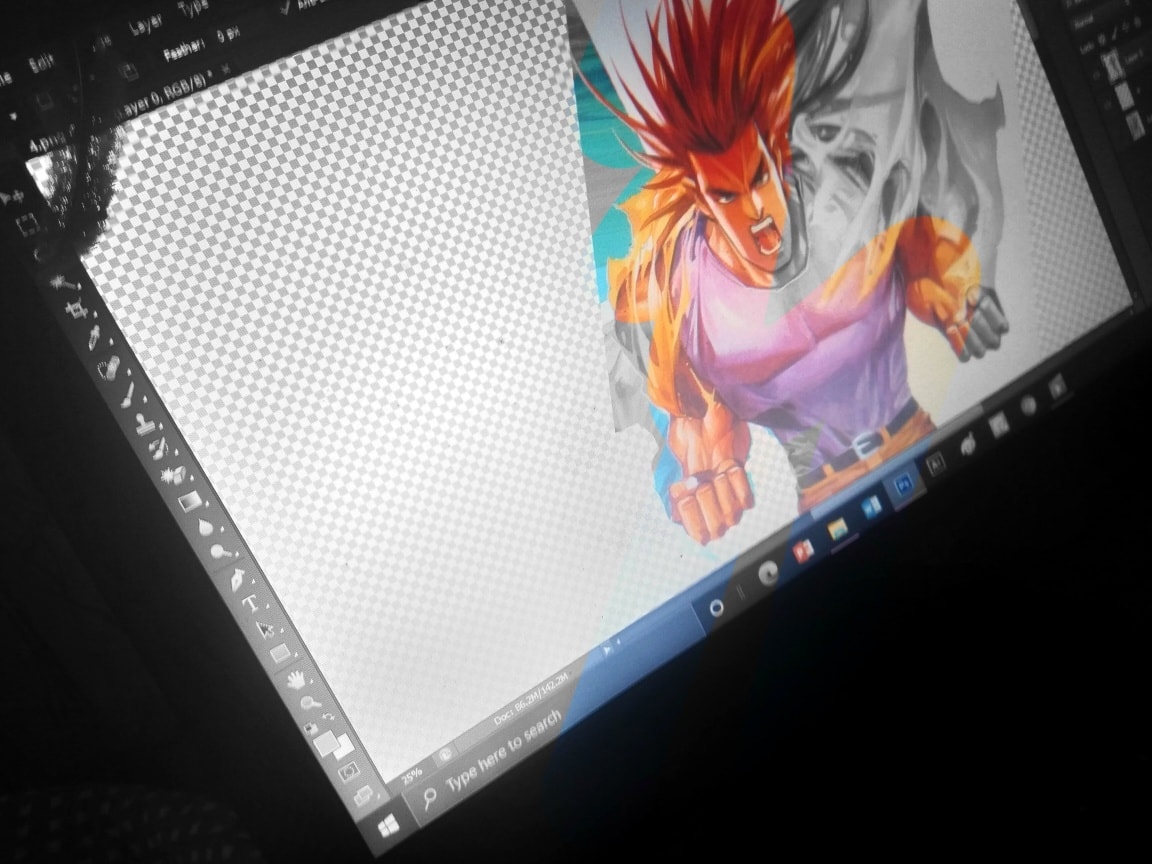This screenshot has width=1152, height=864.
Task: Select the Rectangle shape tool
Action: (280, 653)
